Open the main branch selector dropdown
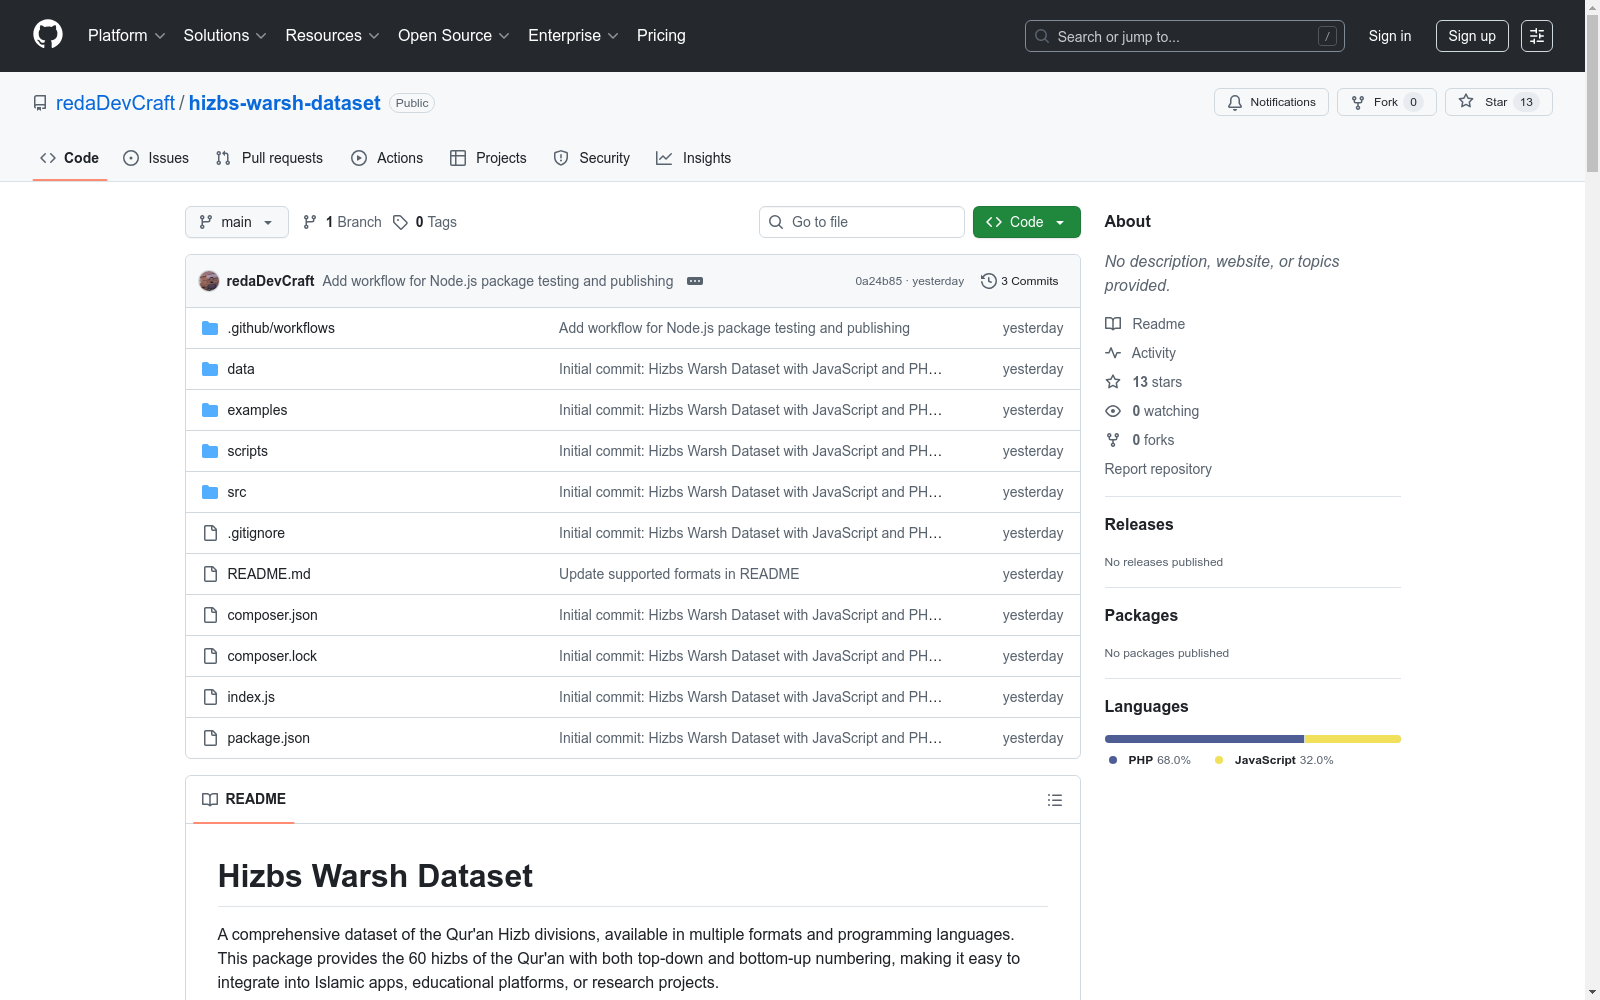Screen dimensions: 1600x1000 point(237,222)
